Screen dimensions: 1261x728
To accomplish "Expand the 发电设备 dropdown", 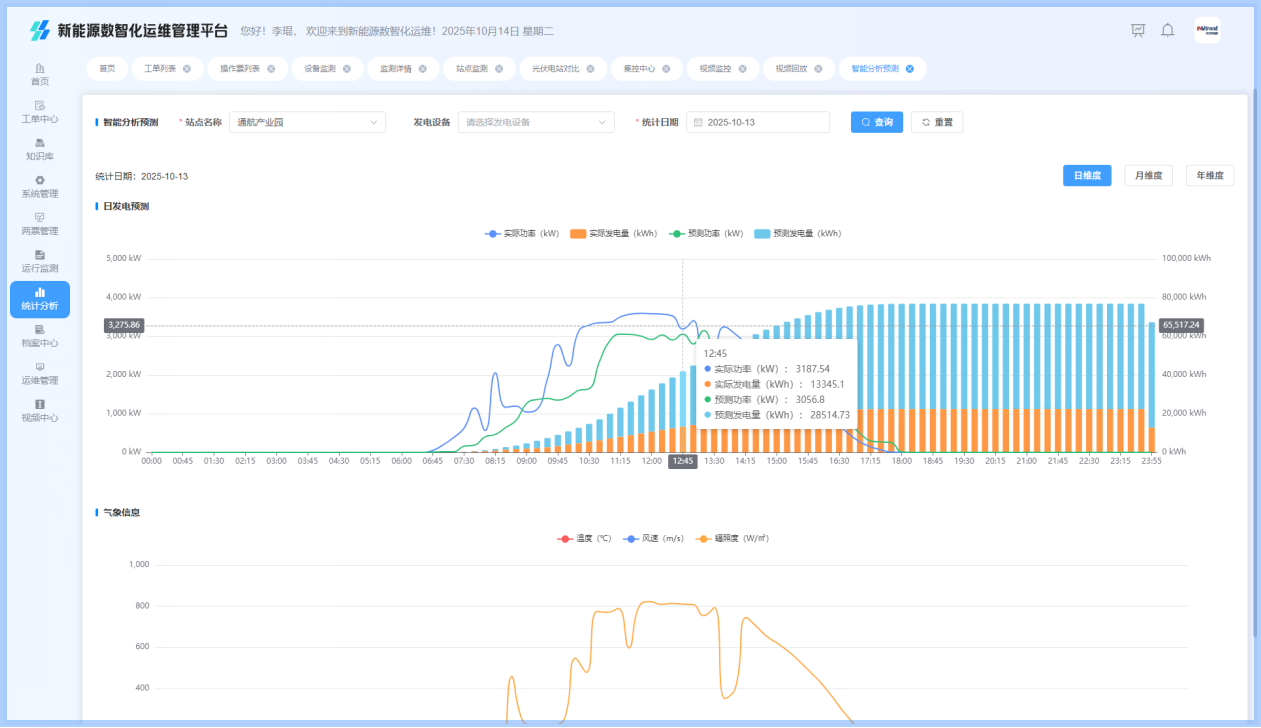I will [x=536, y=122].
